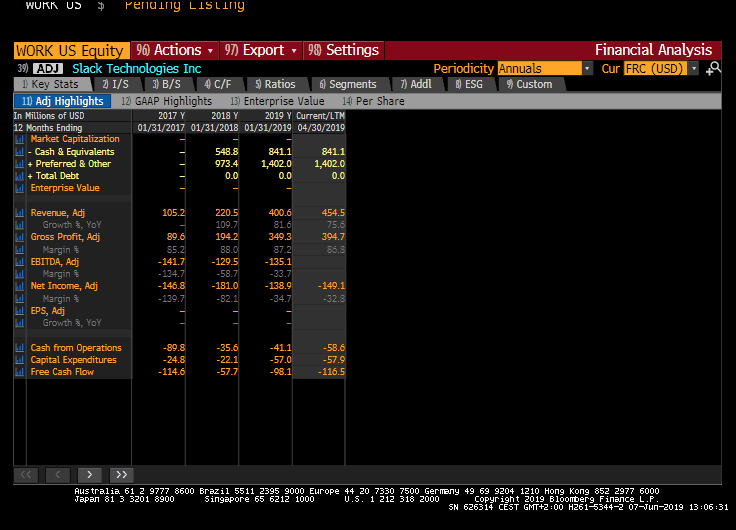Open chart icon for EBITDA, Adj row
This screenshot has width=736, height=530.
click(x=20, y=262)
